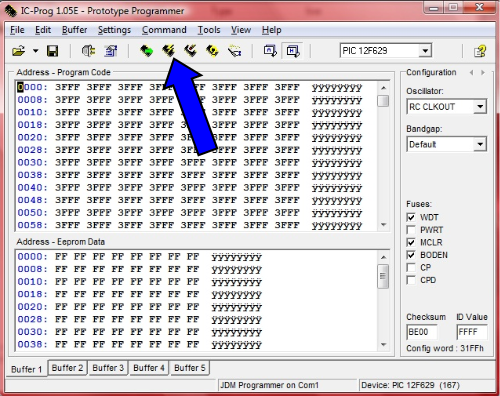The width and height of the screenshot is (500, 396).
Task: Enable the PWRT fuse checkbox
Action: pyautogui.click(x=411, y=230)
